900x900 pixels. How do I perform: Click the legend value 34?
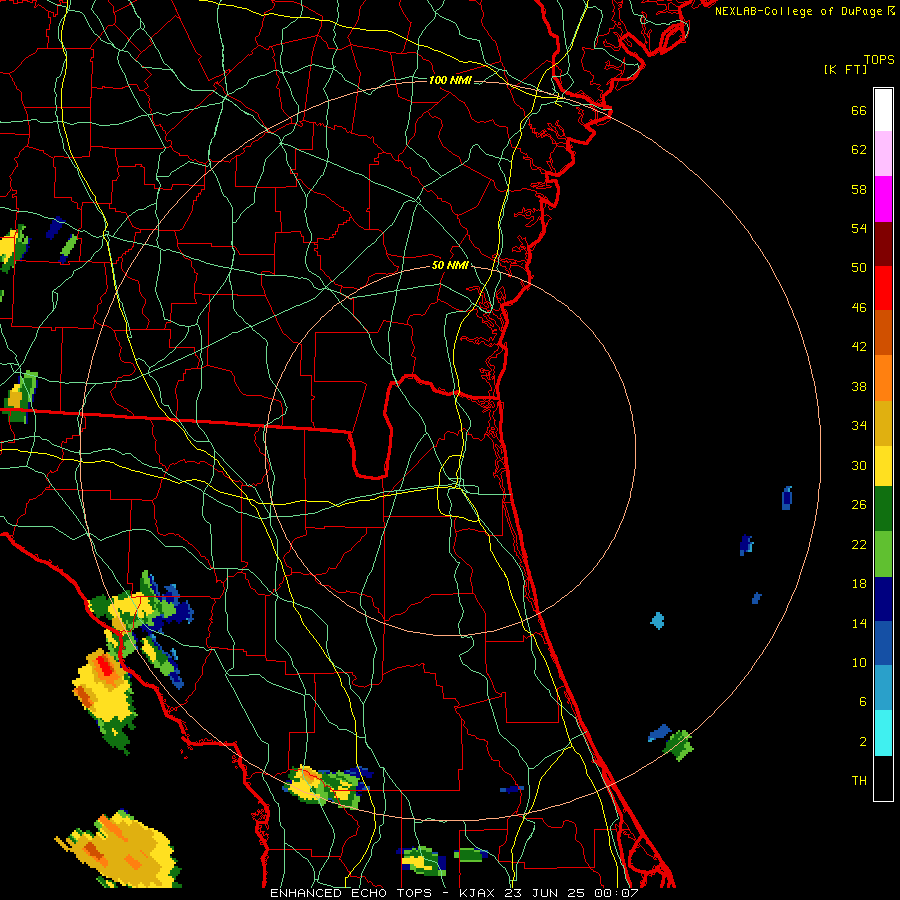tap(859, 426)
